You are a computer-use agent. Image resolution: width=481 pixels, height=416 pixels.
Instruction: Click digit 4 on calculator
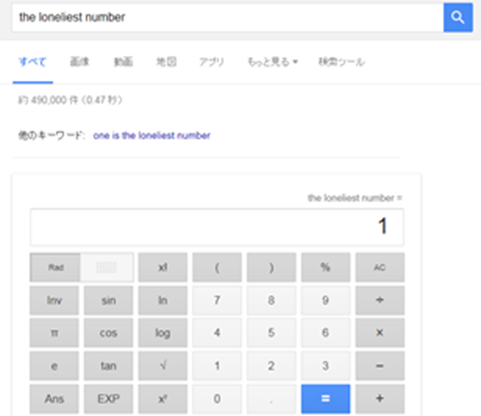click(217, 333)
